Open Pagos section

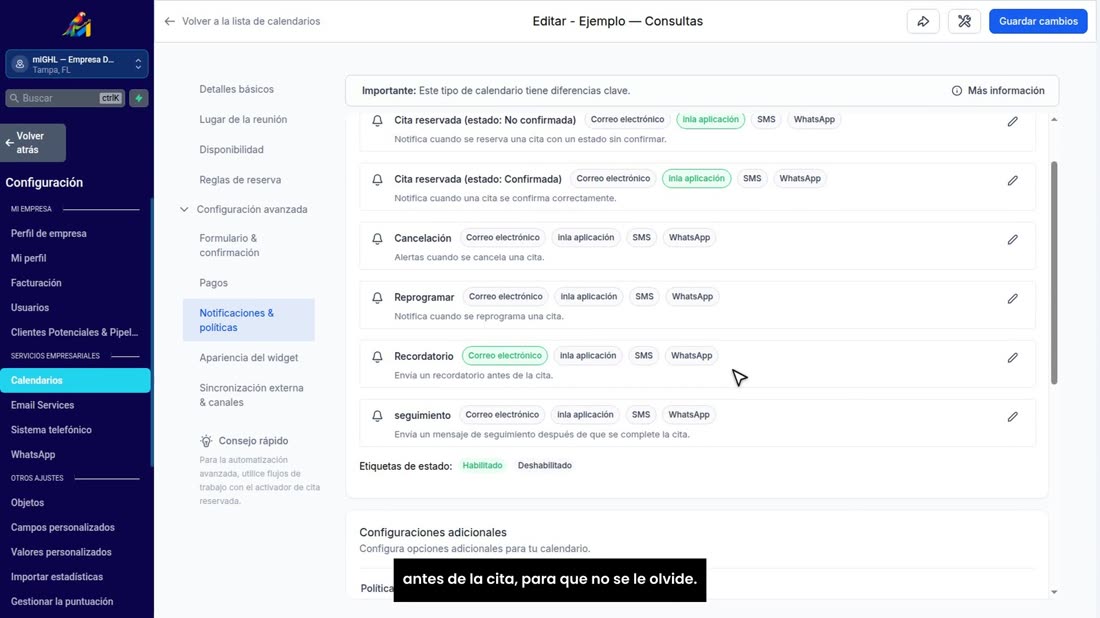(213, 283)
